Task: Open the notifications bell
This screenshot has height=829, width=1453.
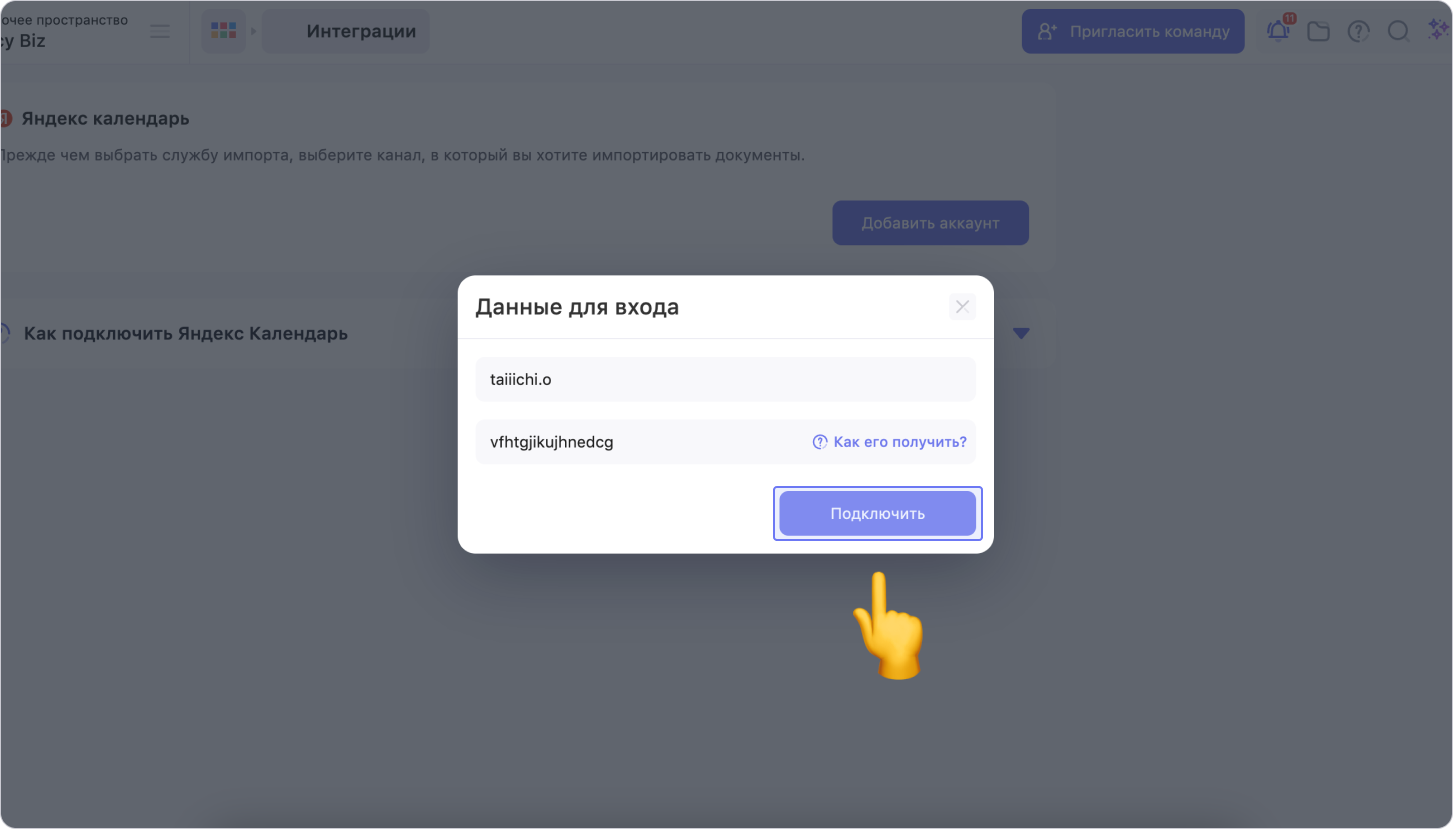Action: (x=1278, y=31)
